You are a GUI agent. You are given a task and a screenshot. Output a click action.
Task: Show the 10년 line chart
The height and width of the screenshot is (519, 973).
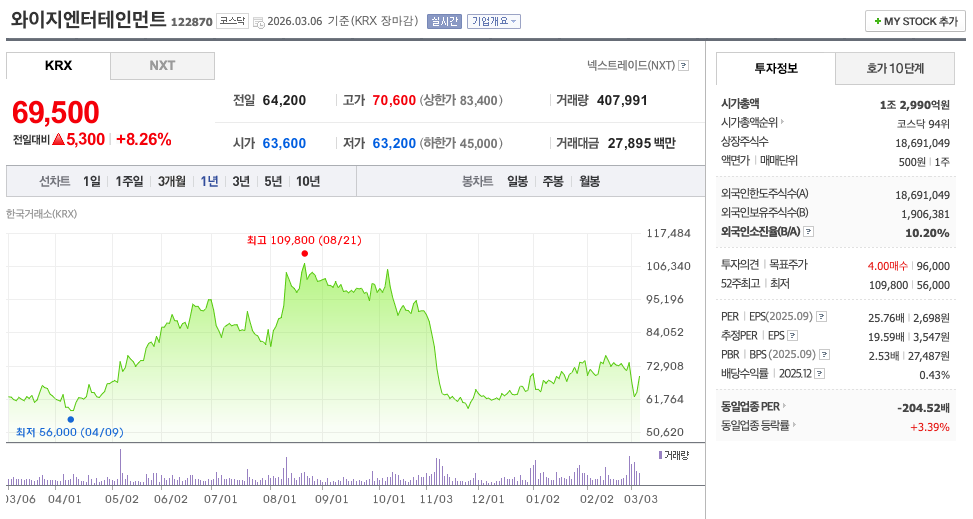(308, 181)
